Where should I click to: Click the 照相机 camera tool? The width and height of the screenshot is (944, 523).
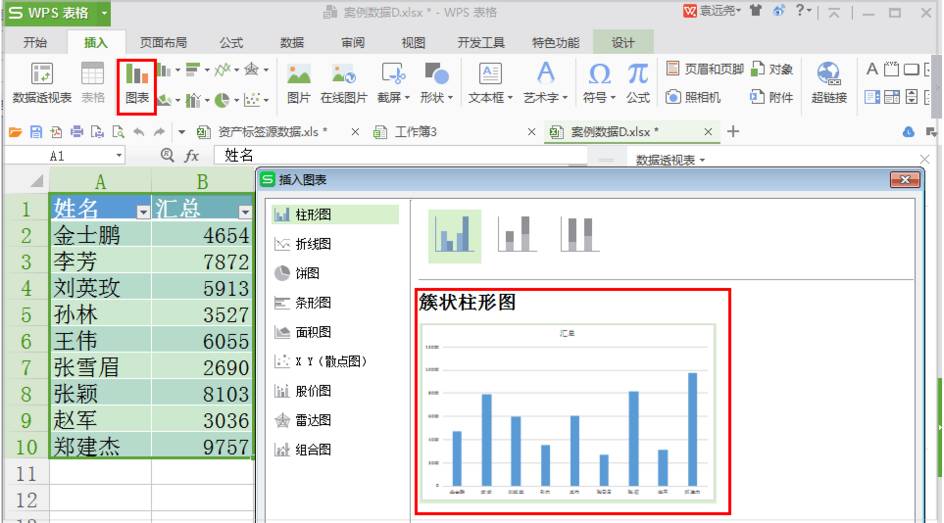pyautogui.click(x=693, y=97)
